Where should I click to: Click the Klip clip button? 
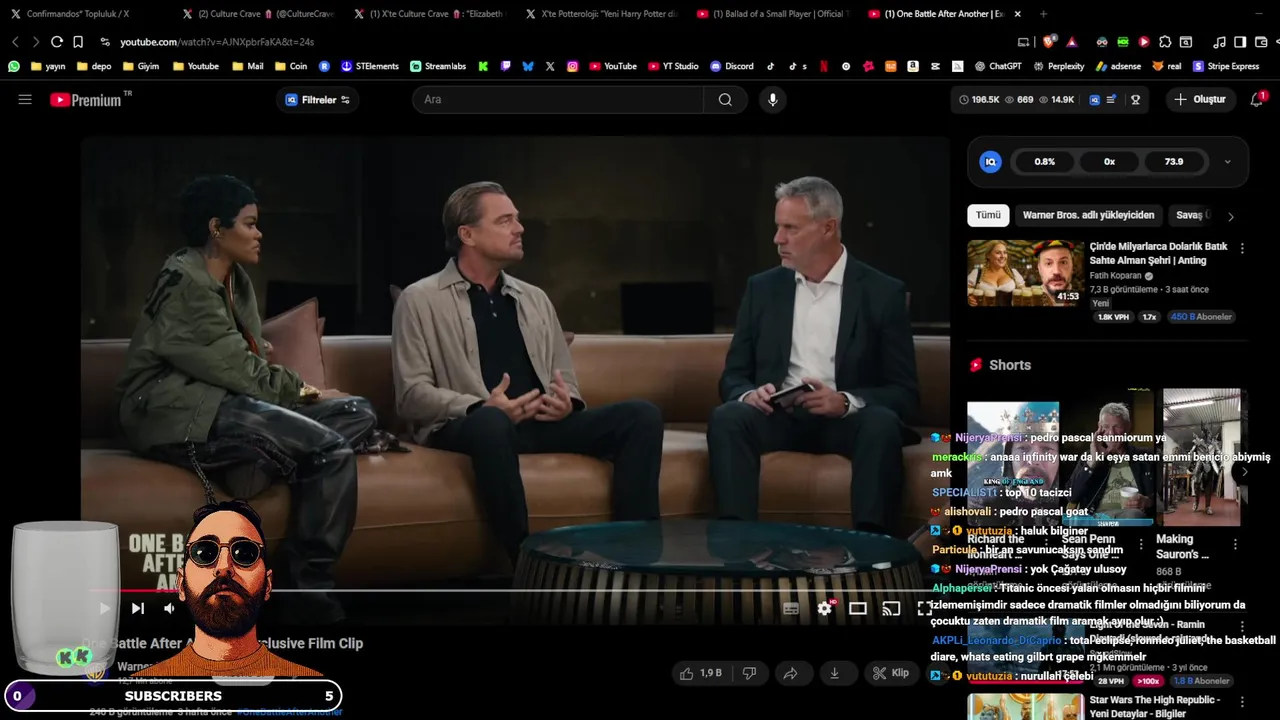click(890, 673)
